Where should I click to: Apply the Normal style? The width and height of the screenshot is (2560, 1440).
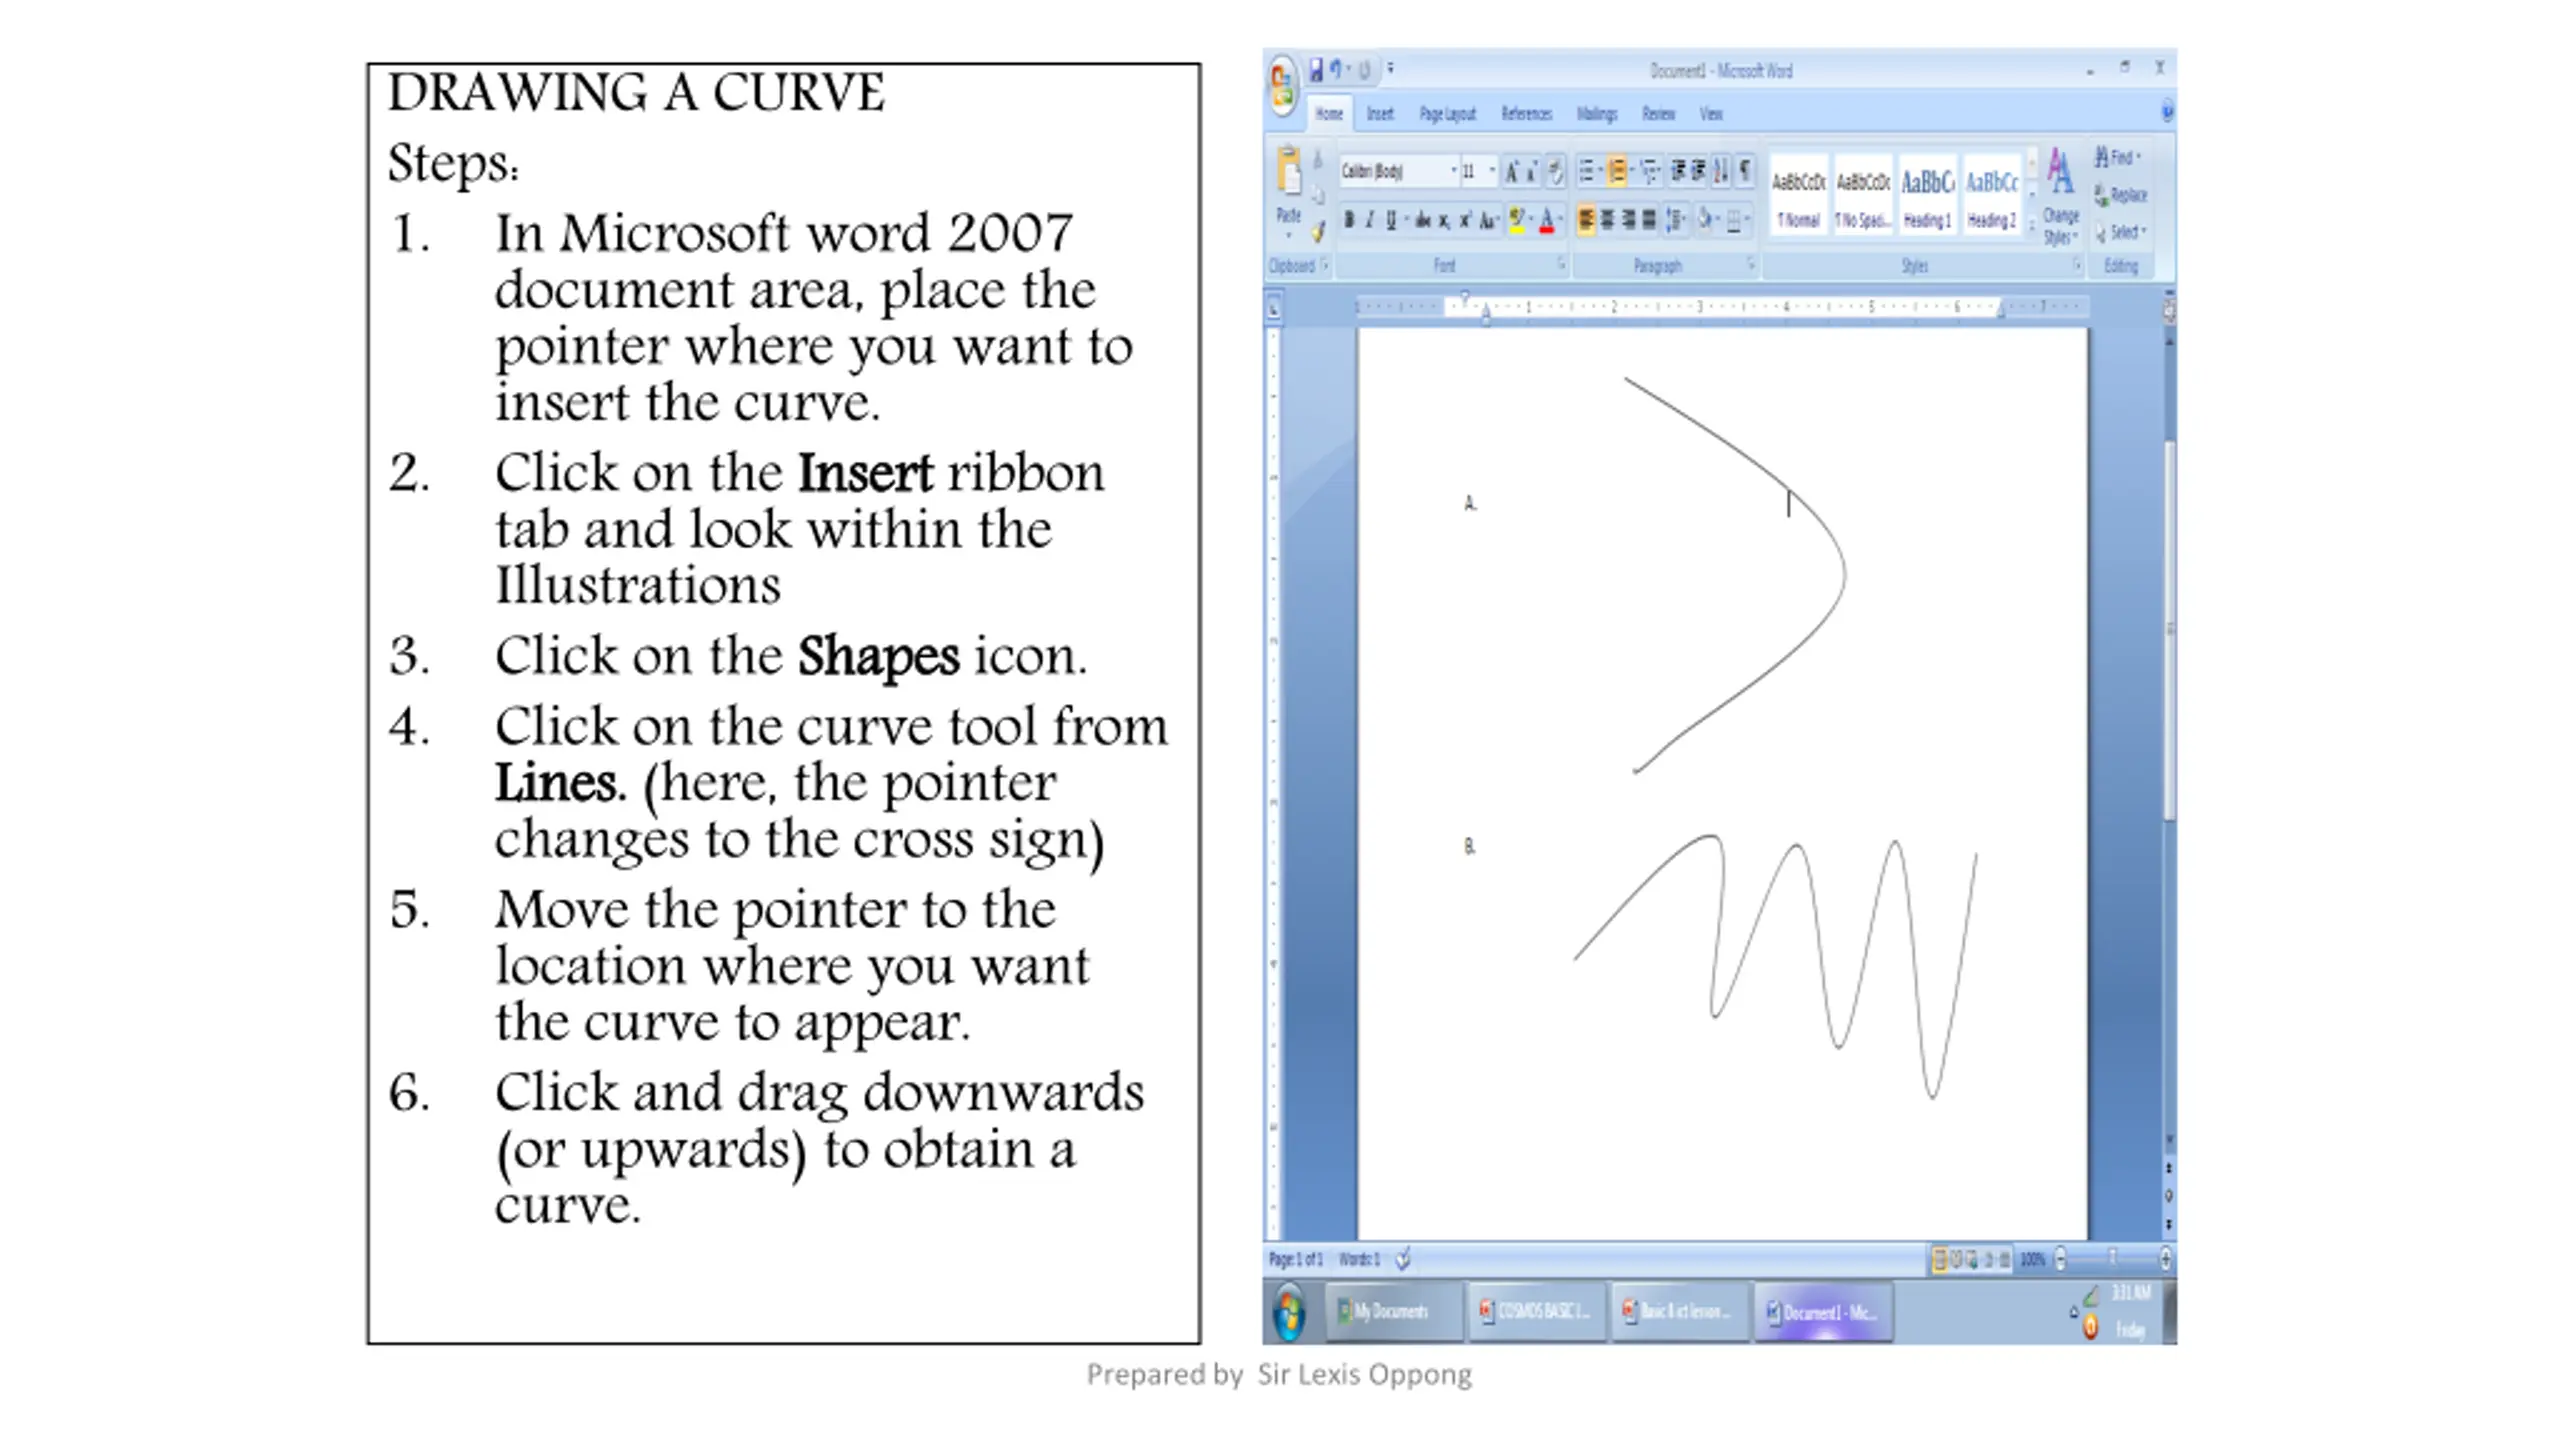[1799, 194]
